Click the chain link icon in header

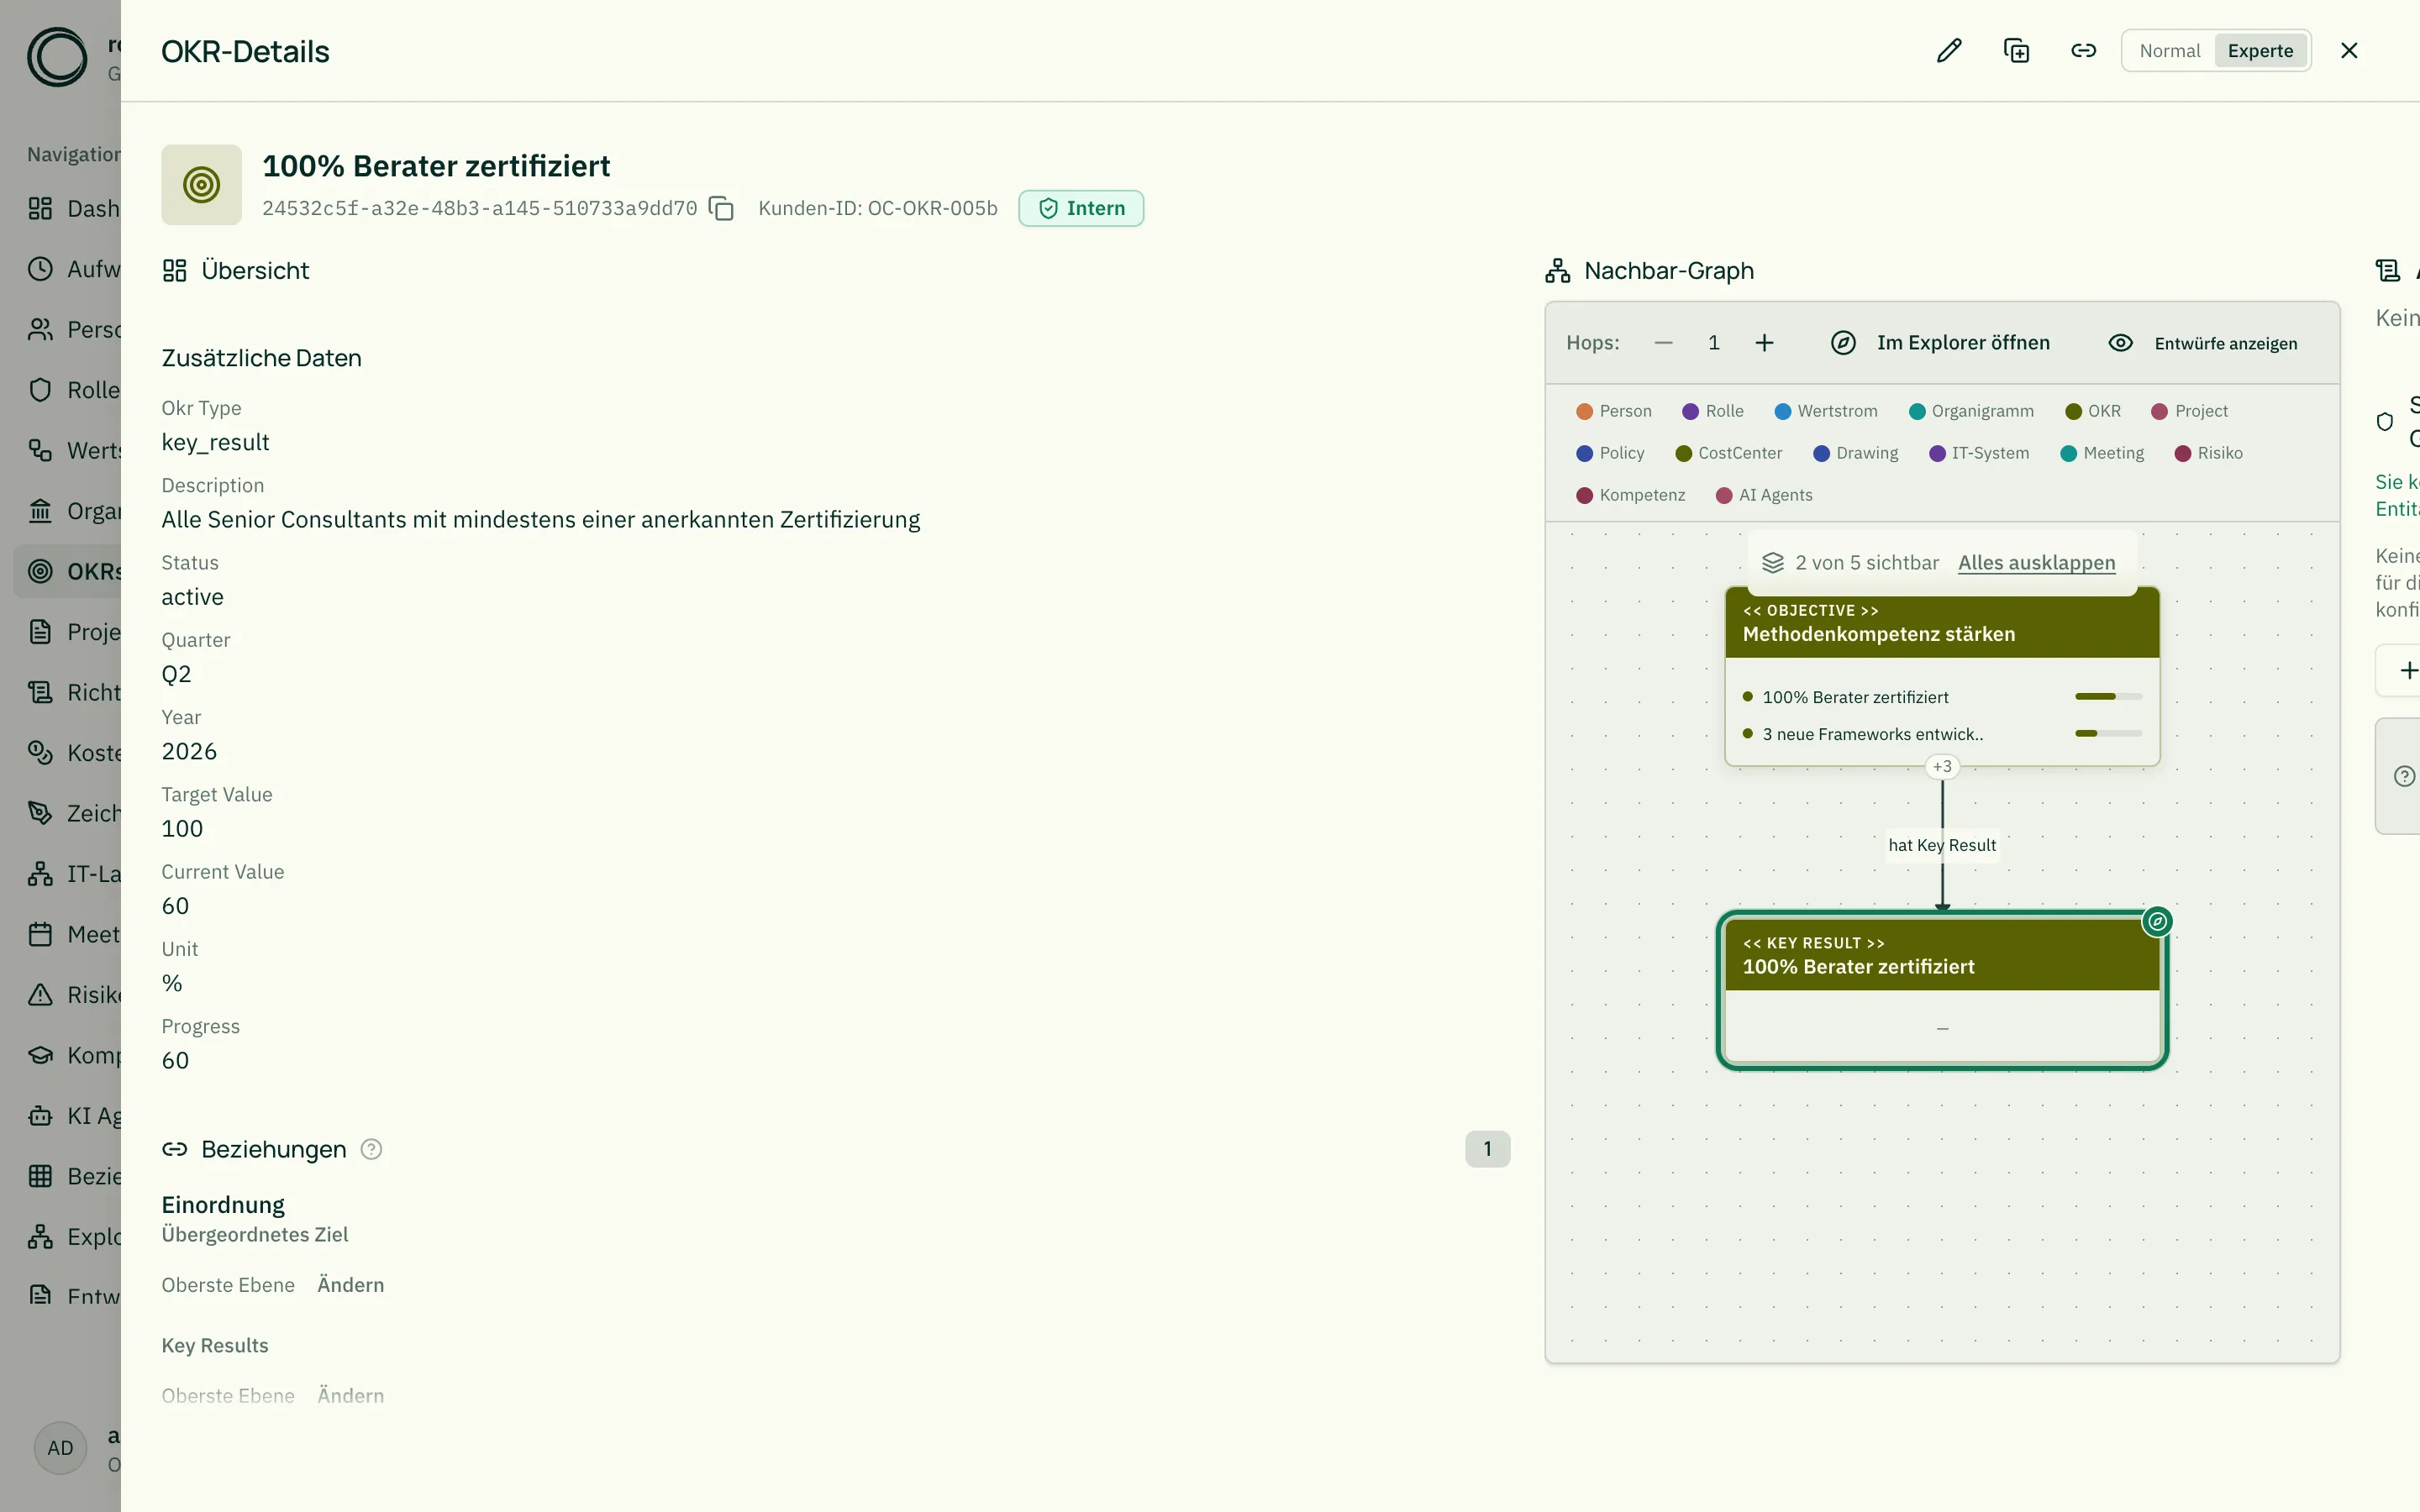click(2083, 51)
